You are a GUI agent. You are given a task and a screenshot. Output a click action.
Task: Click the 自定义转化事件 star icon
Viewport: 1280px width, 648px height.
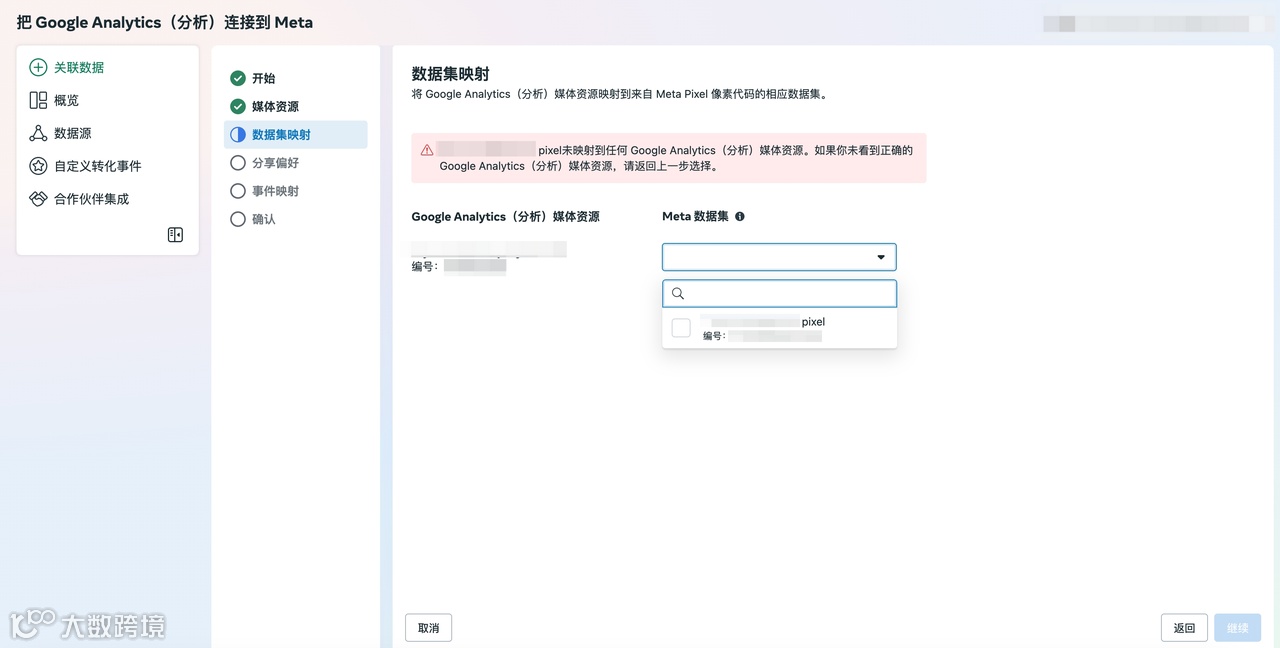[38, 166]
